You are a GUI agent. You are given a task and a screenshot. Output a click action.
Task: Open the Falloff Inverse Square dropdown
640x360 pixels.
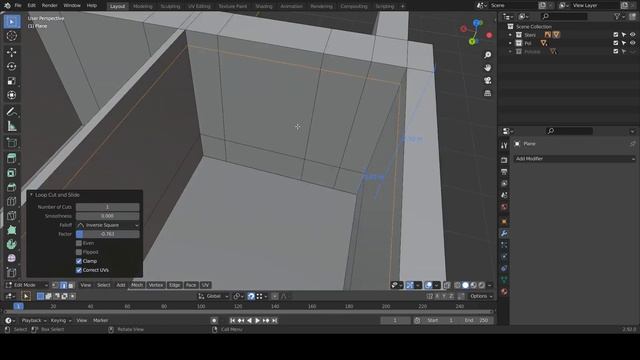tap(108, 225)
